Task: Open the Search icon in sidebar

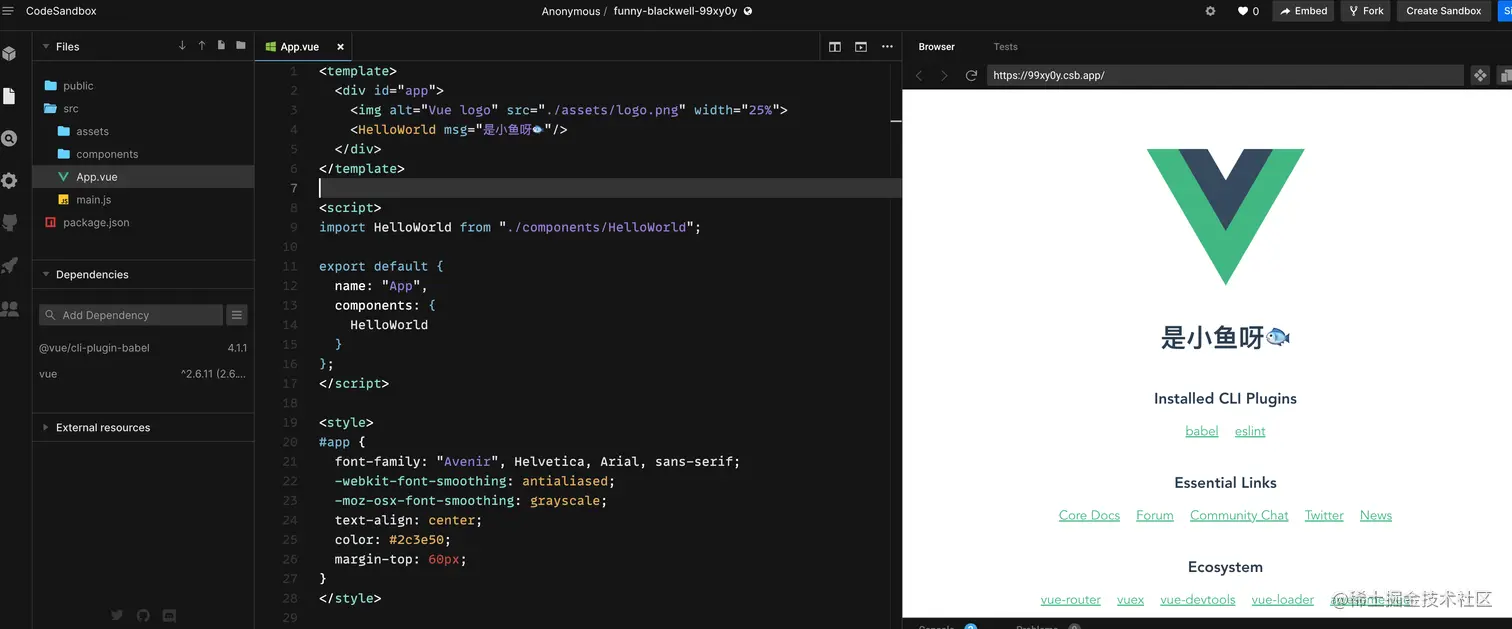Action: pyautogui.click(x=9, y=138)
